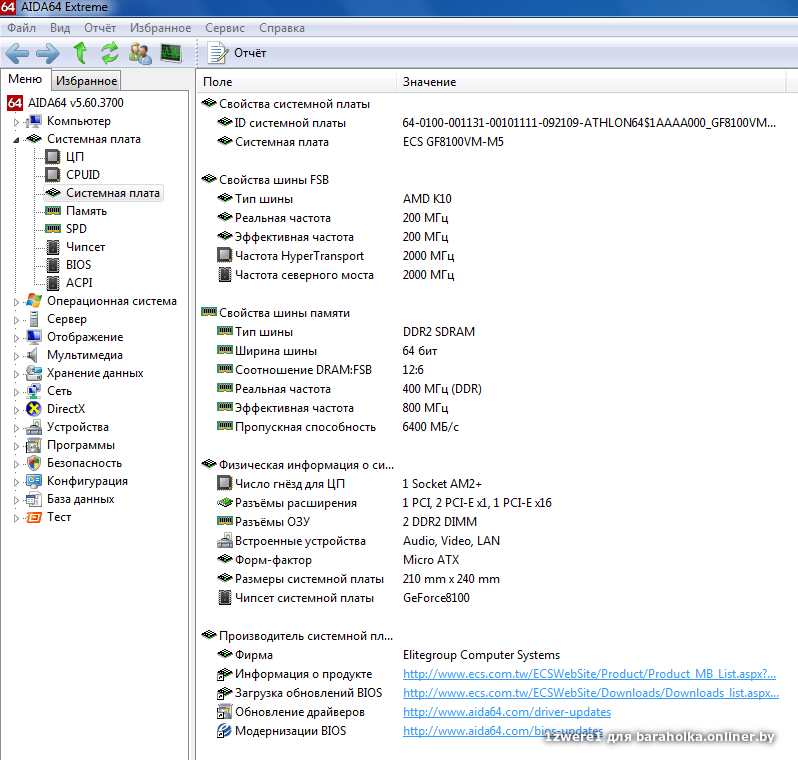
Task: Open the BIOS download updates link
Action: click(590, 693)
